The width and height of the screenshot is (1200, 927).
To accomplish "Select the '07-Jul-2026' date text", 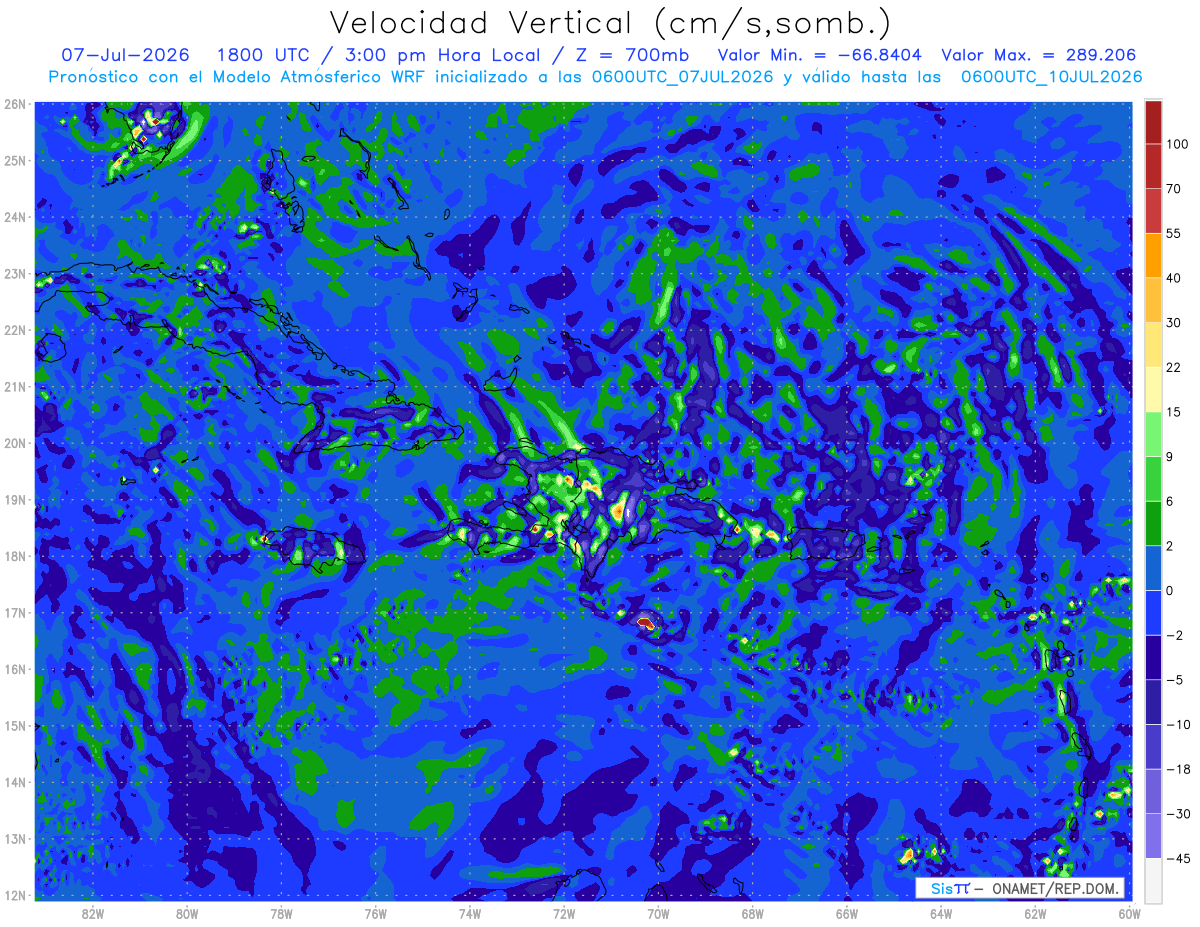I will (126, 55).
